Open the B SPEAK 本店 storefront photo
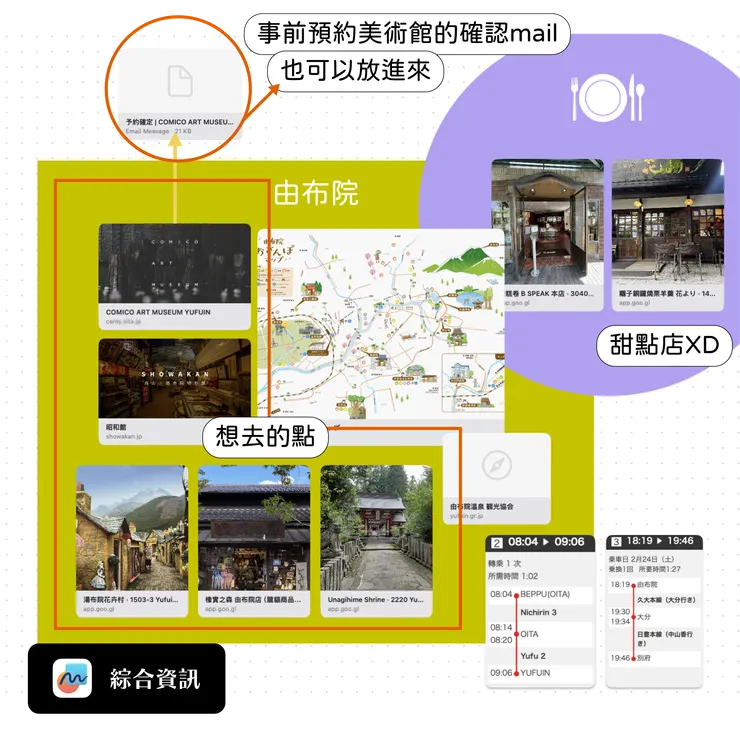The height and width of the screenshot is (740, 740). click(x=547, y=222)
